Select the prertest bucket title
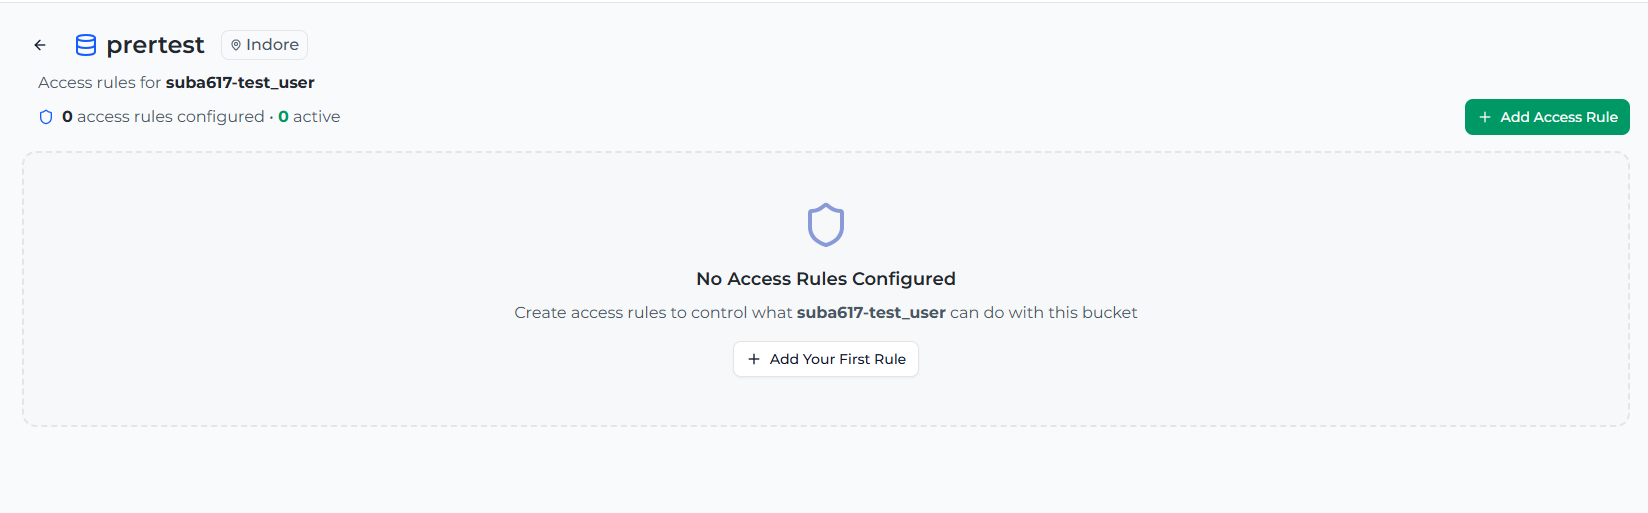1648x513 pixels. (x=155, y=45)
